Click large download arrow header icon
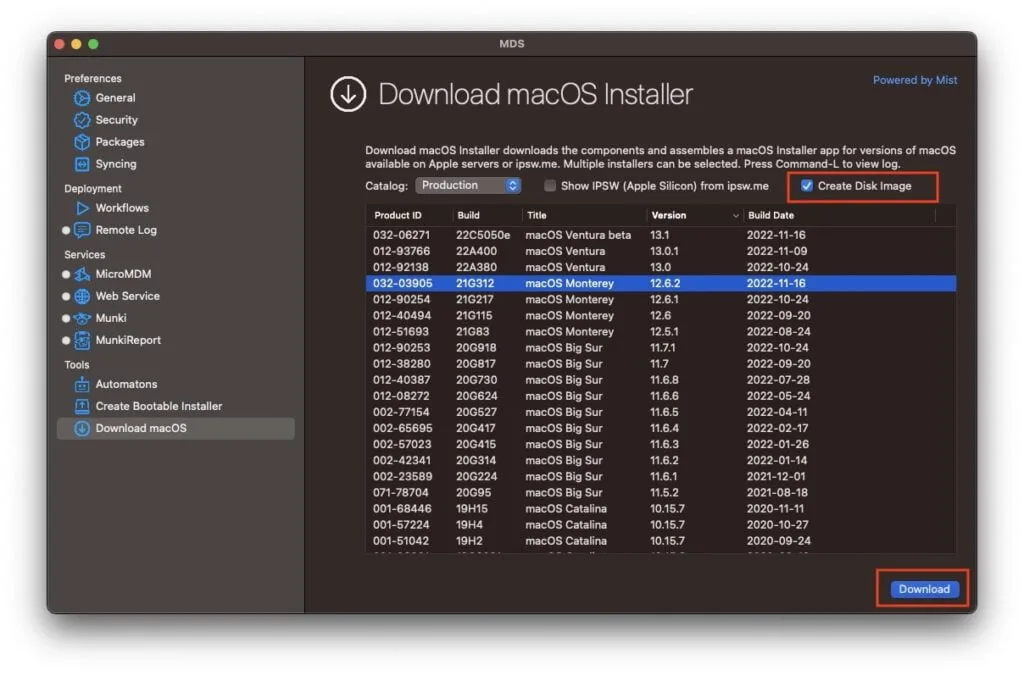This screenshot has width=1024, height=676. 347,94
